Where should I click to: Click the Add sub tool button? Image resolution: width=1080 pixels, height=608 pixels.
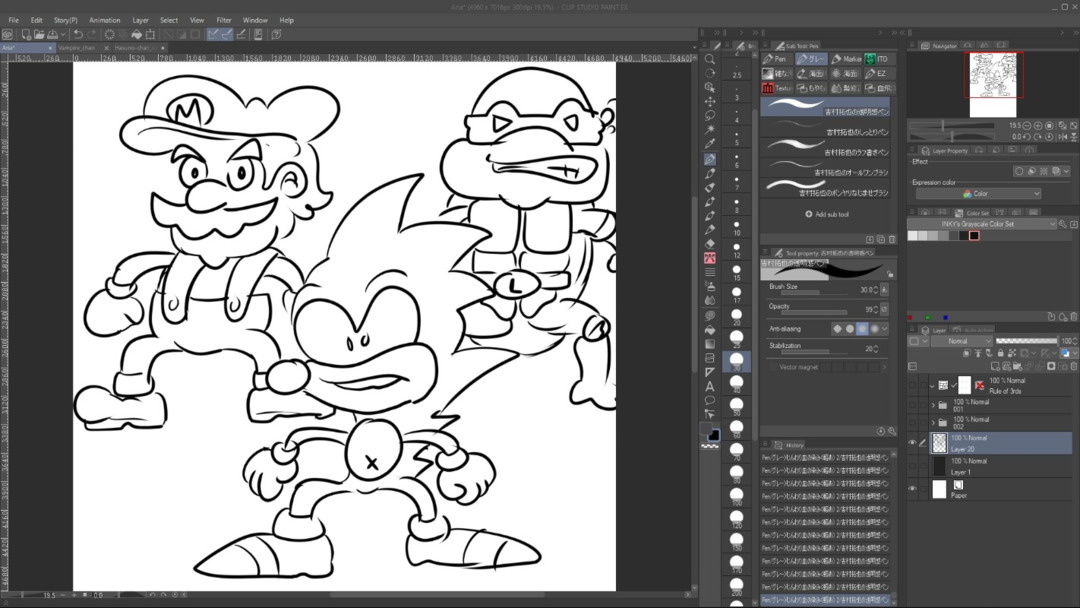tap(827, 214)
